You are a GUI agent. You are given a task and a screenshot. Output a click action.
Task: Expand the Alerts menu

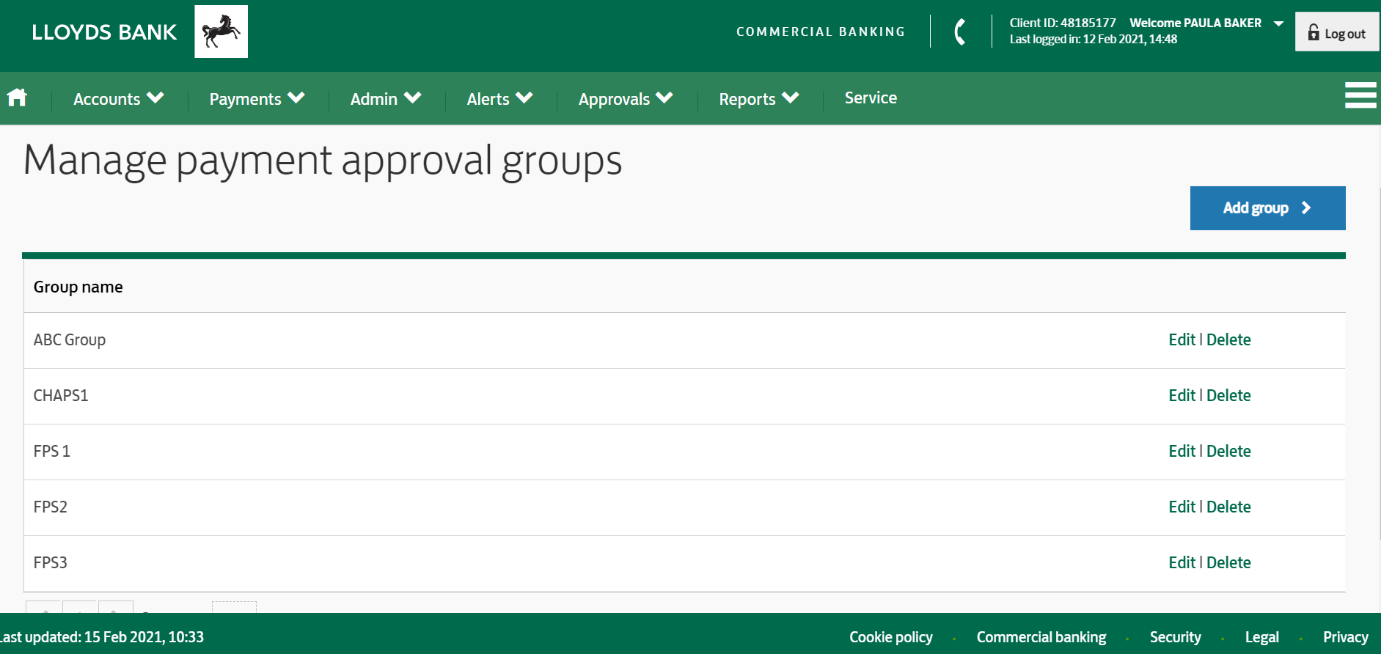[500, 99]
